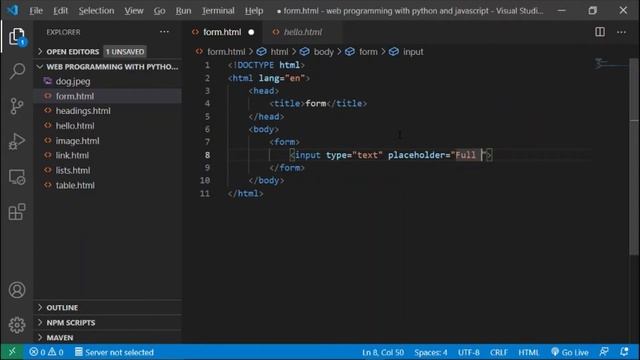Click the body breadcrumb item
This screenshot has width=640, height=360.
point(324,52)
